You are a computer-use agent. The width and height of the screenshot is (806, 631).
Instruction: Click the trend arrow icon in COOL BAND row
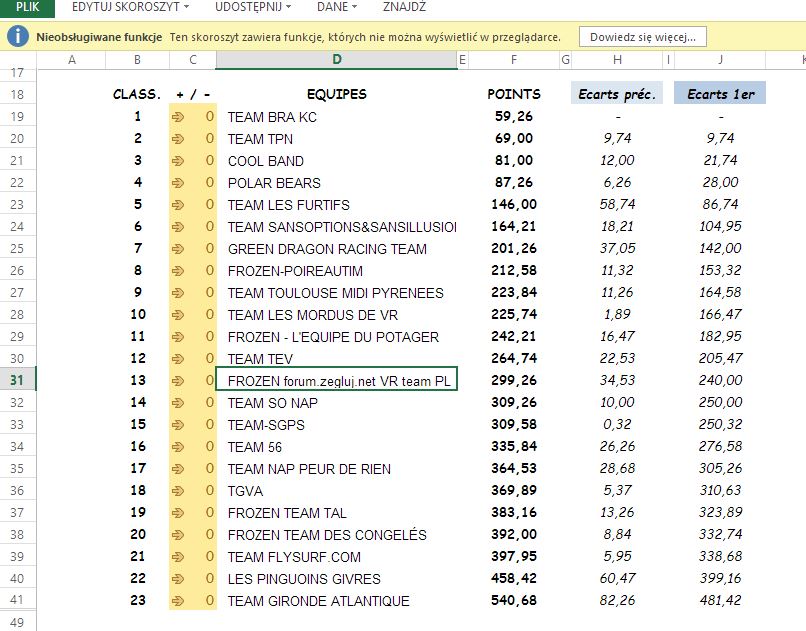coord(178,161)
